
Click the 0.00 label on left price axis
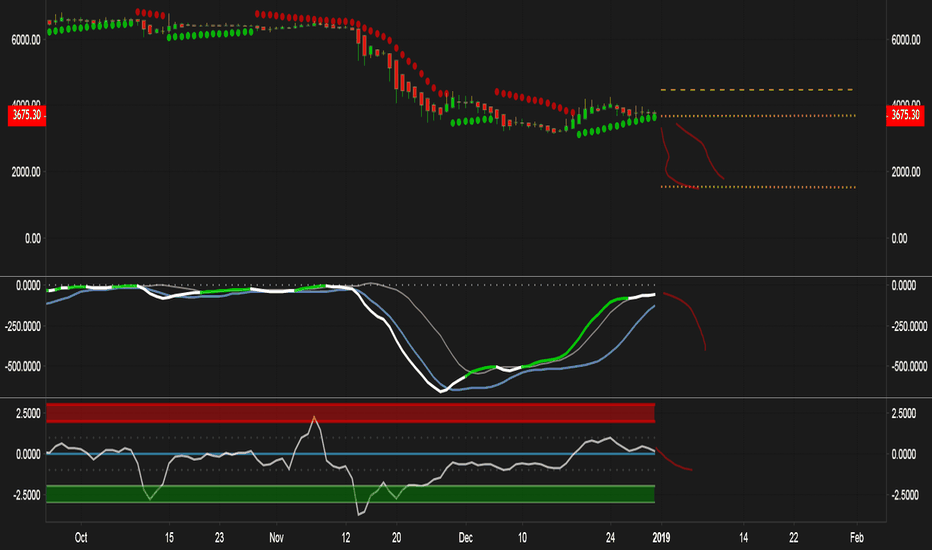click(33, 238)
